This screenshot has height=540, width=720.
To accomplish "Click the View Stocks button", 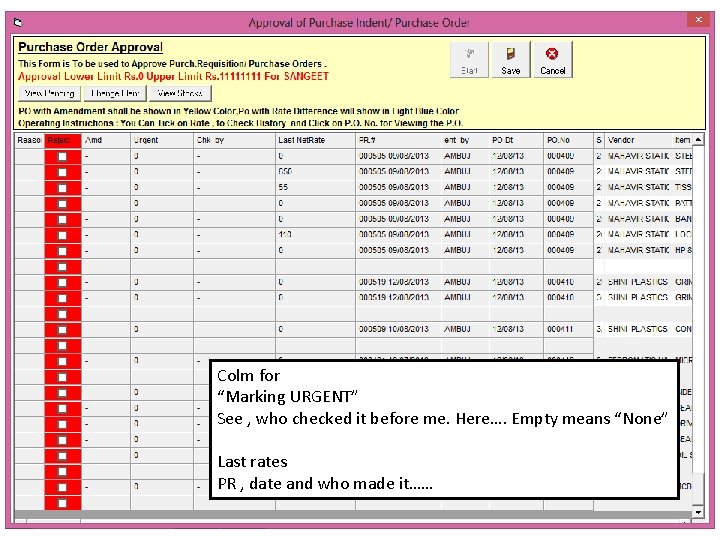I will click(x=180, y=93).
